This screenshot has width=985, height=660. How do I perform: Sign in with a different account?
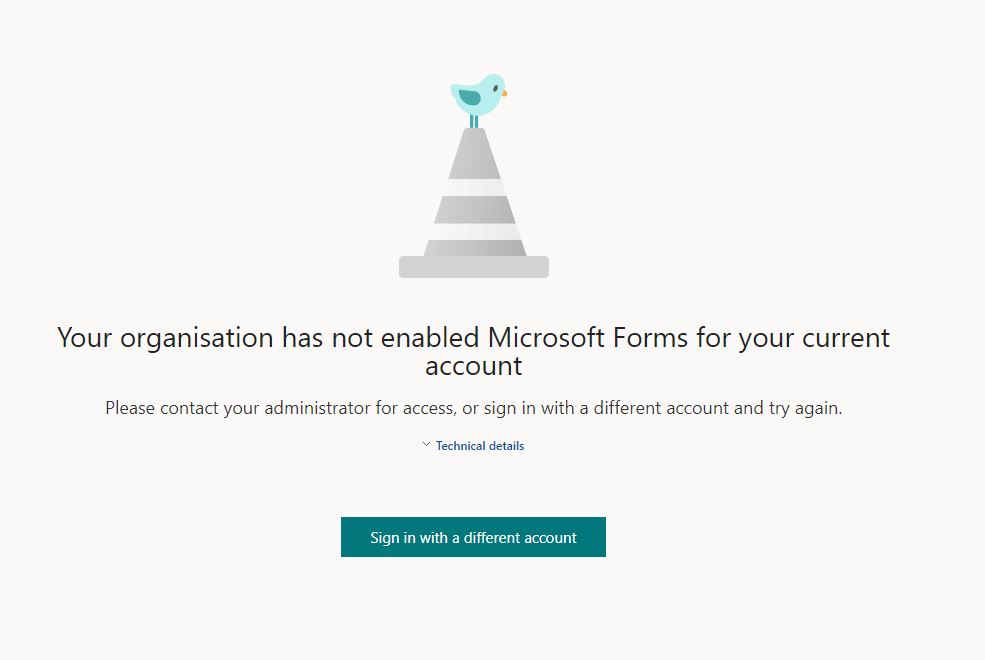(x=473, y=537)
